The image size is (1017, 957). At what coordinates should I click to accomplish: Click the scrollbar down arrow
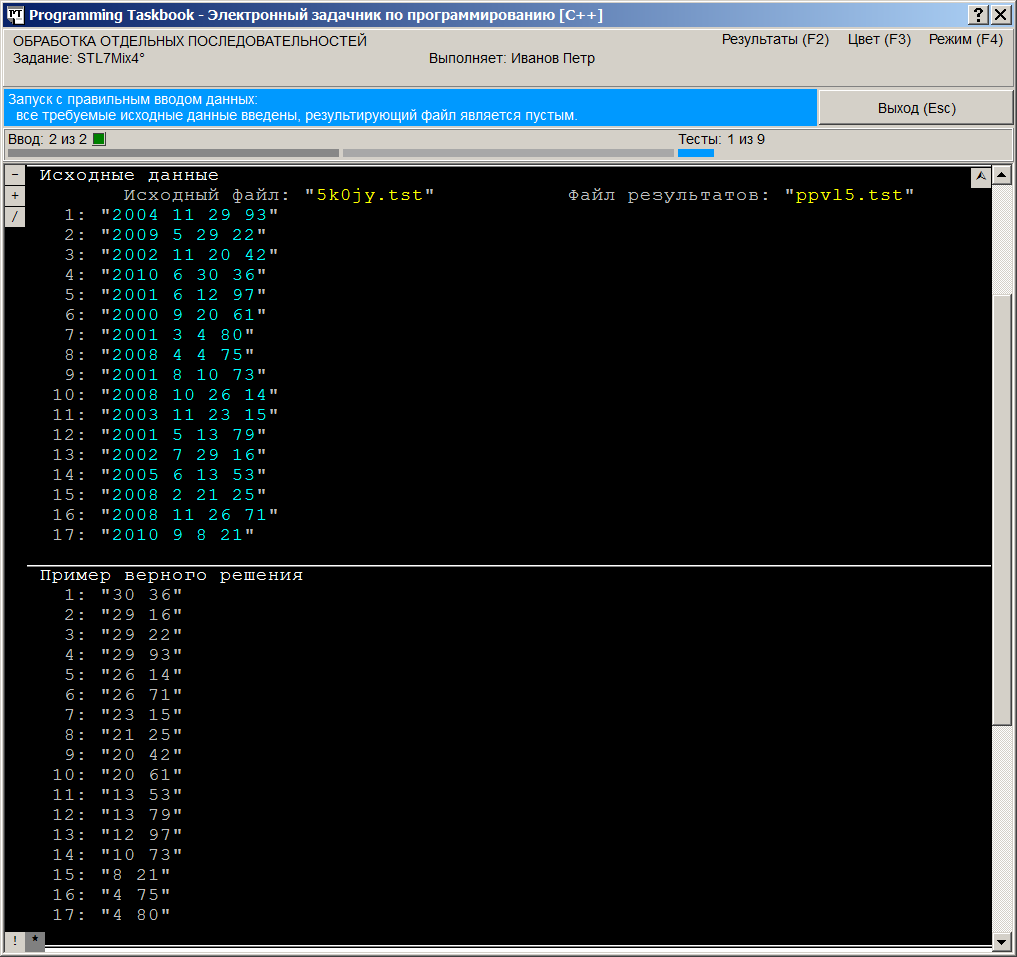(x=1002, y=941)
